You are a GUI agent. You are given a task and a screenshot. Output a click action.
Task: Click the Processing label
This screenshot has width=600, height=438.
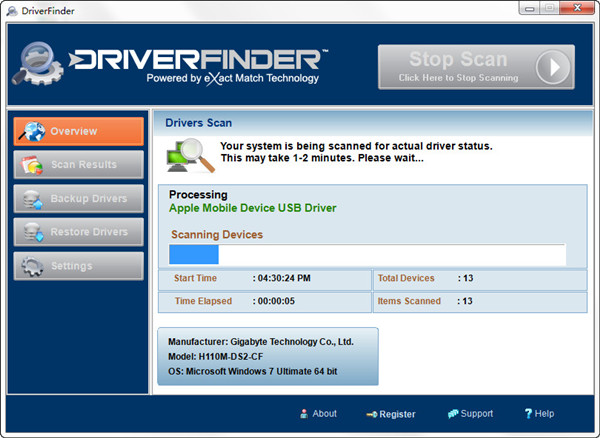click(x=198, y=195)
